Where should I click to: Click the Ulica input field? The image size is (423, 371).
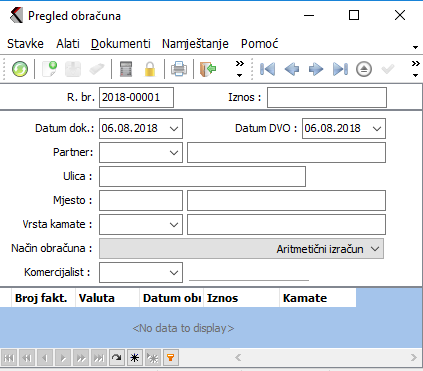202,176
